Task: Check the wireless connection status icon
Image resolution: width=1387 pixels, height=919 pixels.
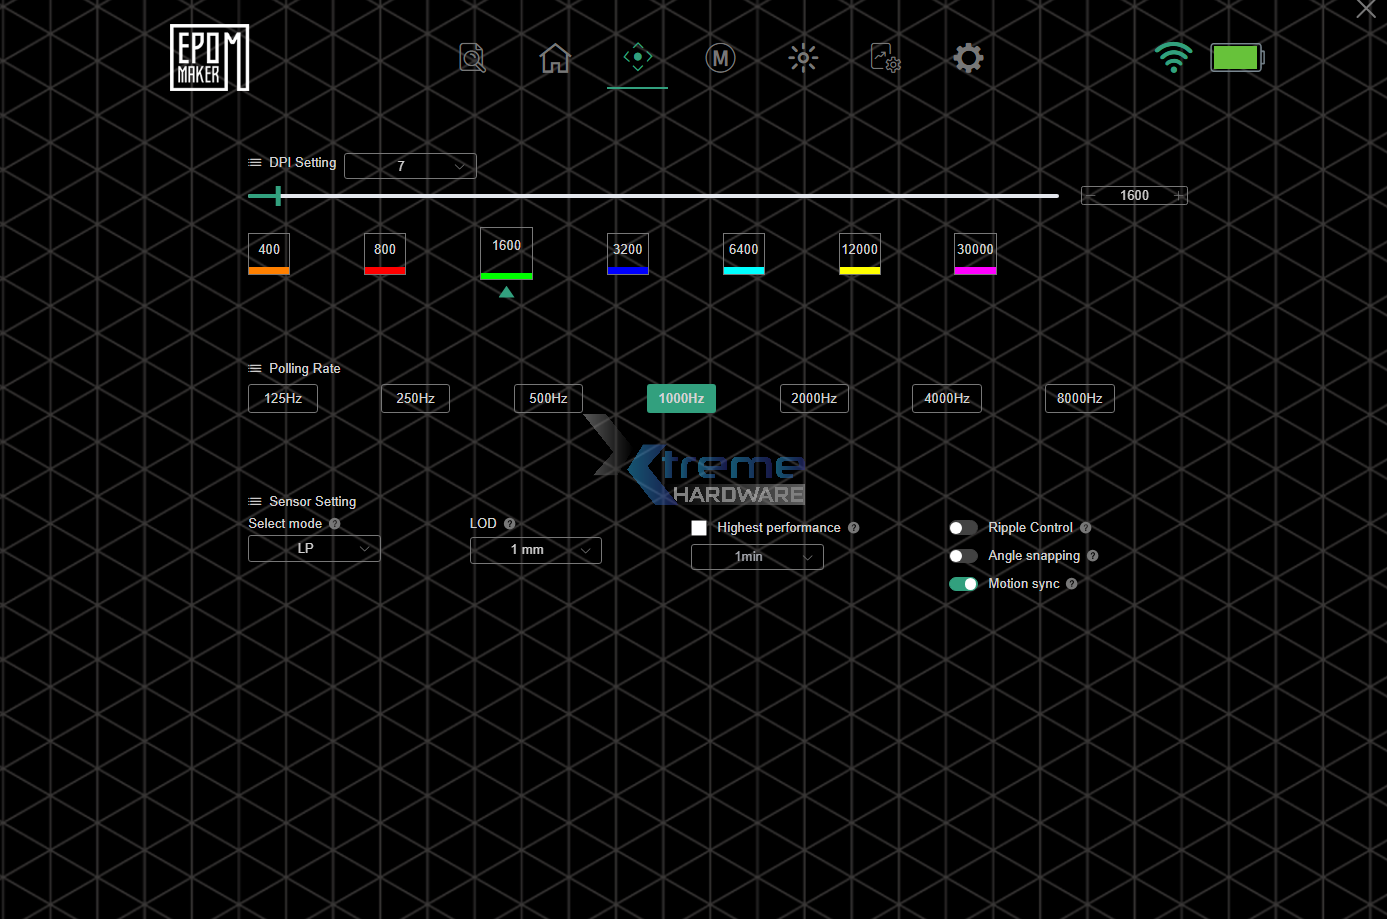Action: (1173, 58)
